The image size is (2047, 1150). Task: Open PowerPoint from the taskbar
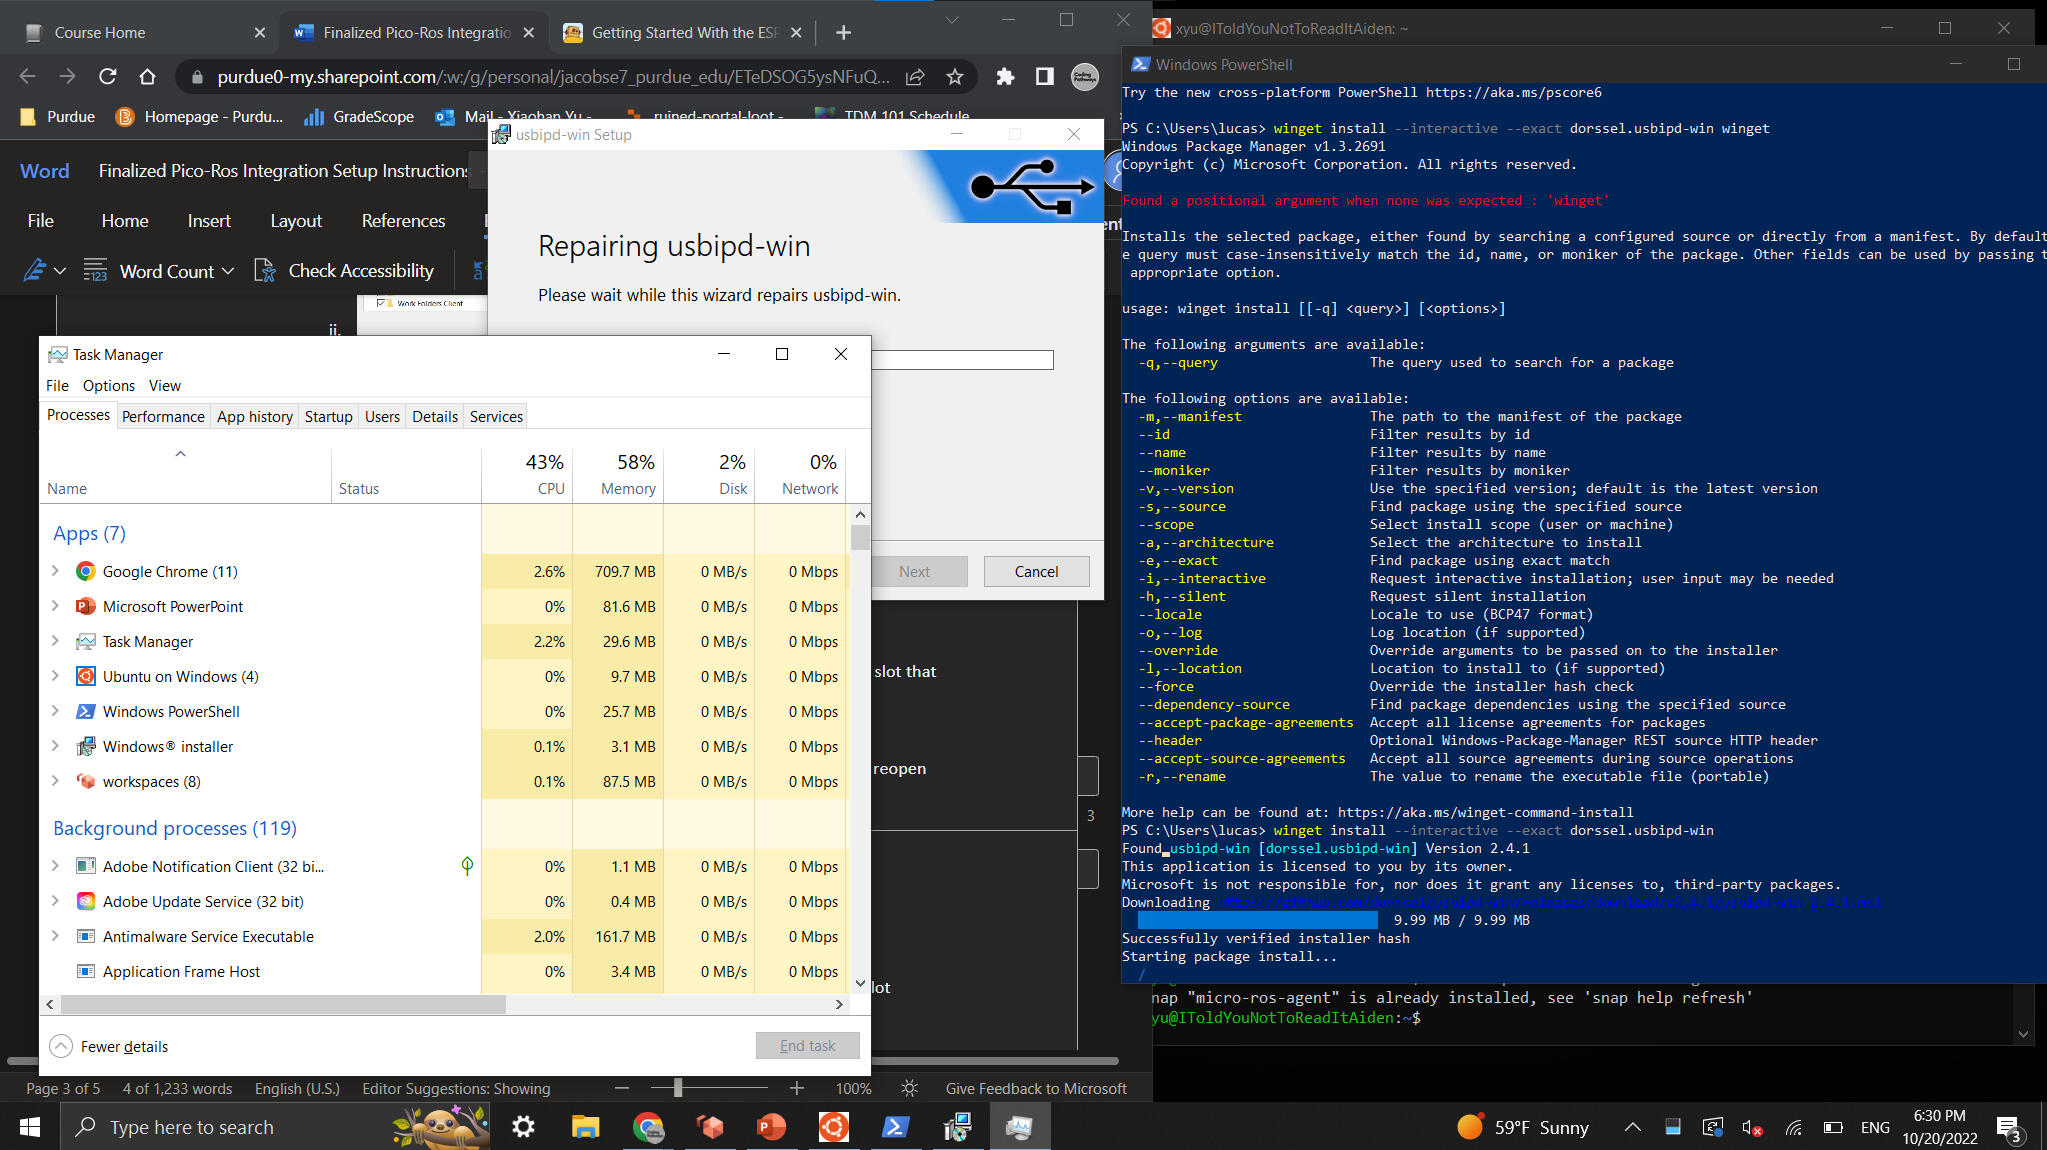[x=771, y=1127]
